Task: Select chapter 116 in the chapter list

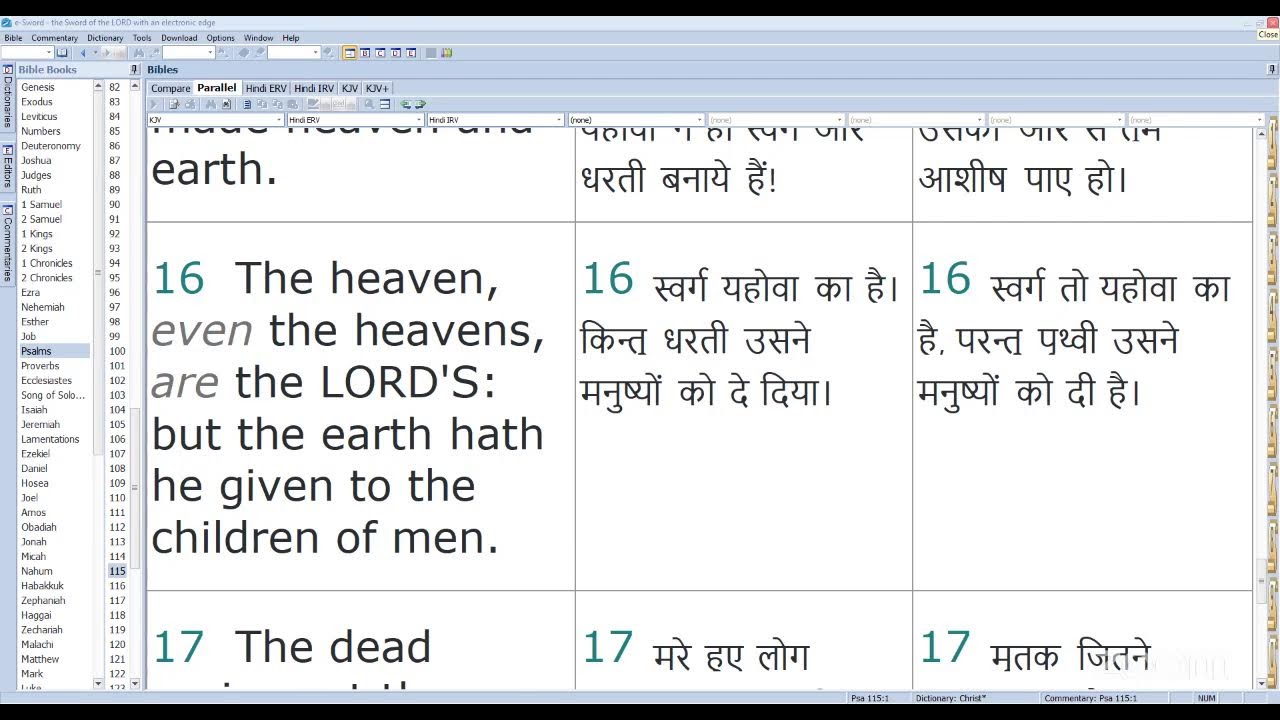Action: click(118, 586)
